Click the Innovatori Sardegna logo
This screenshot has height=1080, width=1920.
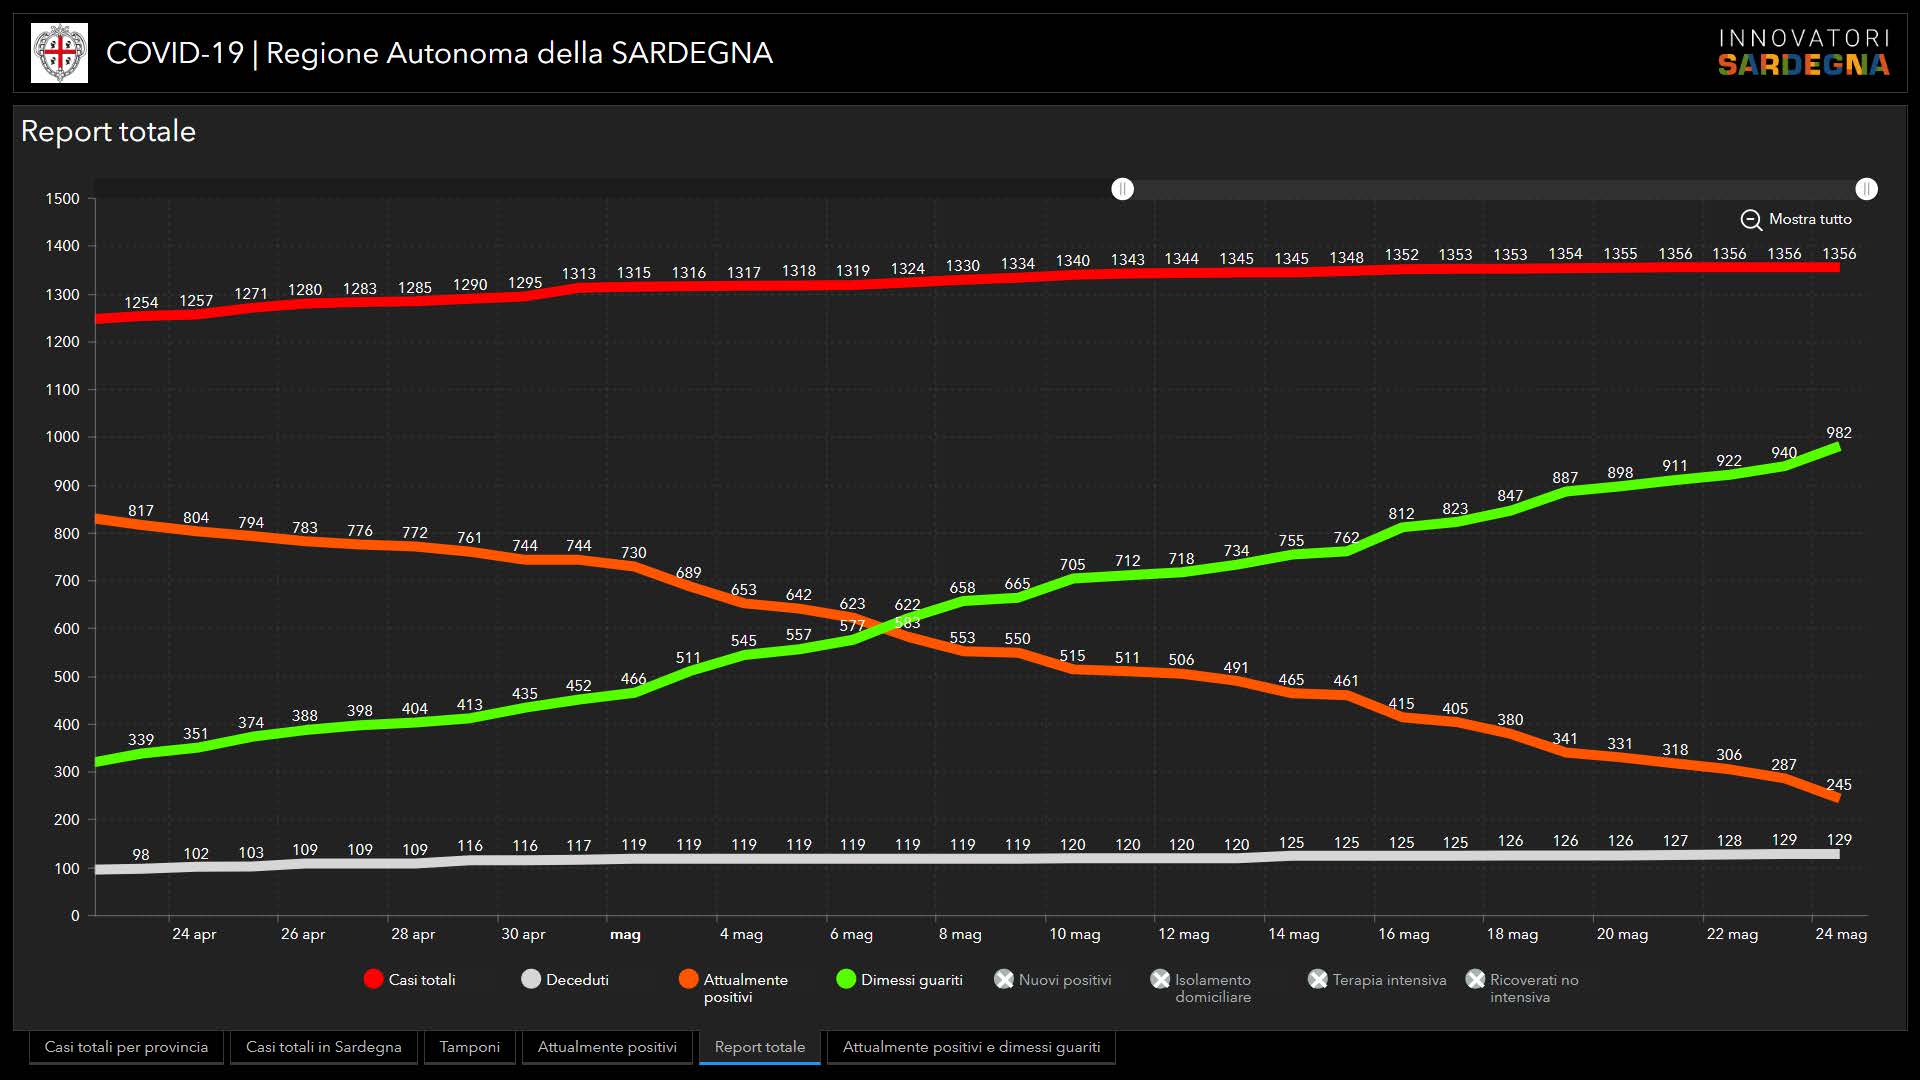tap(1803, 53)
